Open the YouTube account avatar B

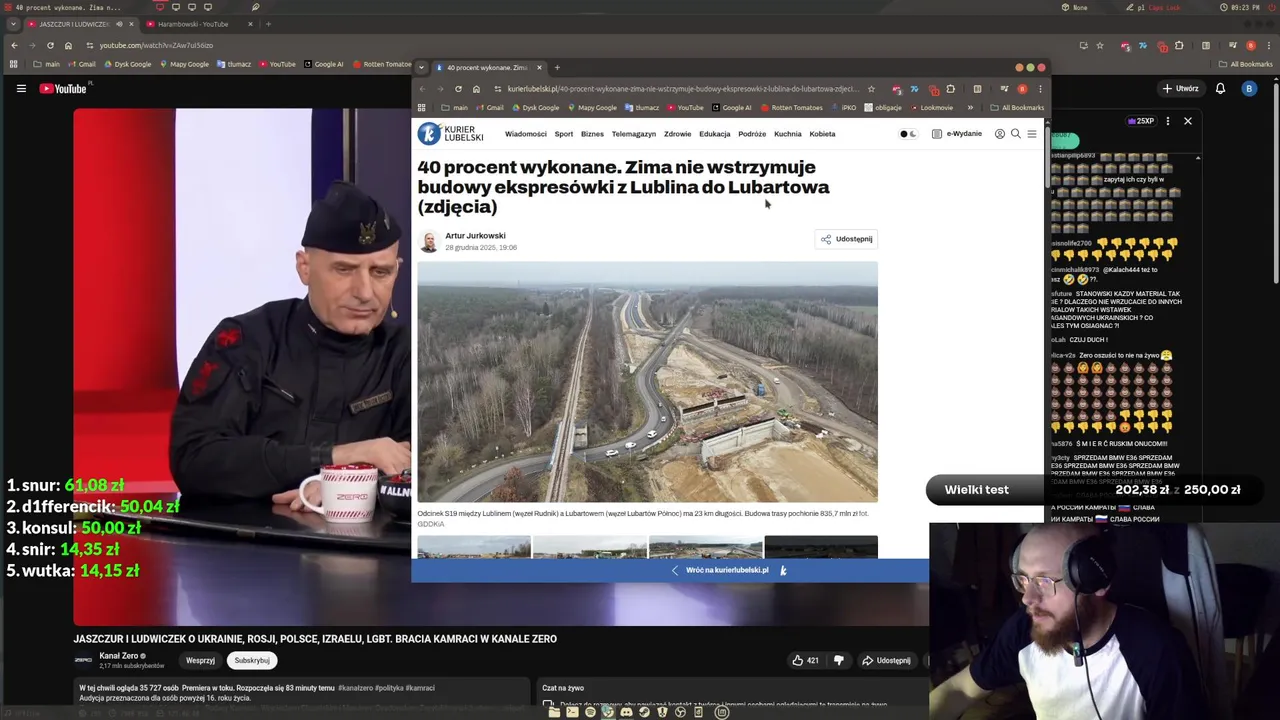pyautogui.click(x=1249, y=88)
